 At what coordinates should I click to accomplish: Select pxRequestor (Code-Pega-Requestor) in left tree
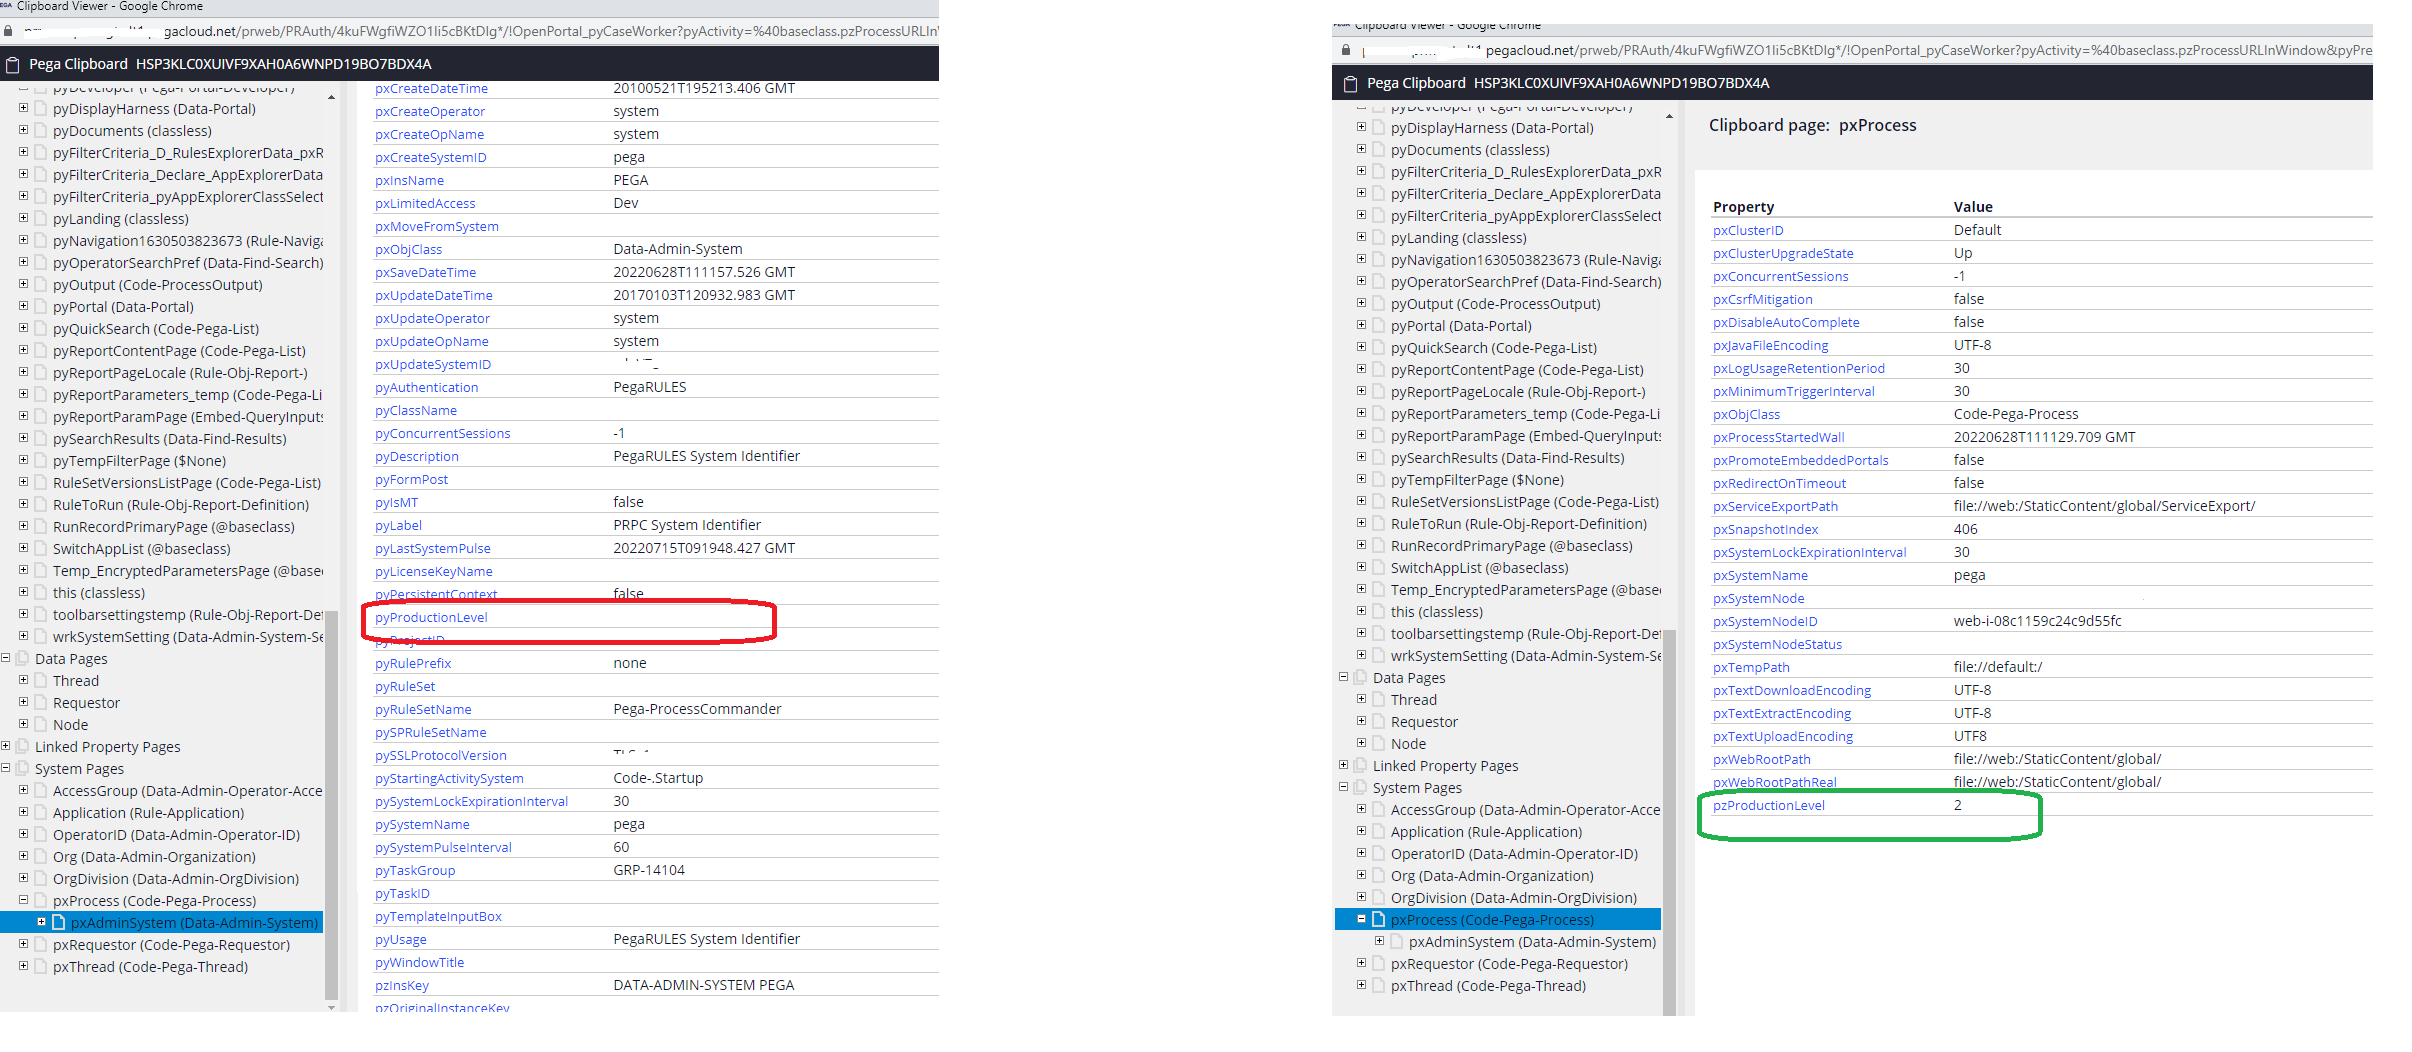tap(171, 945)
